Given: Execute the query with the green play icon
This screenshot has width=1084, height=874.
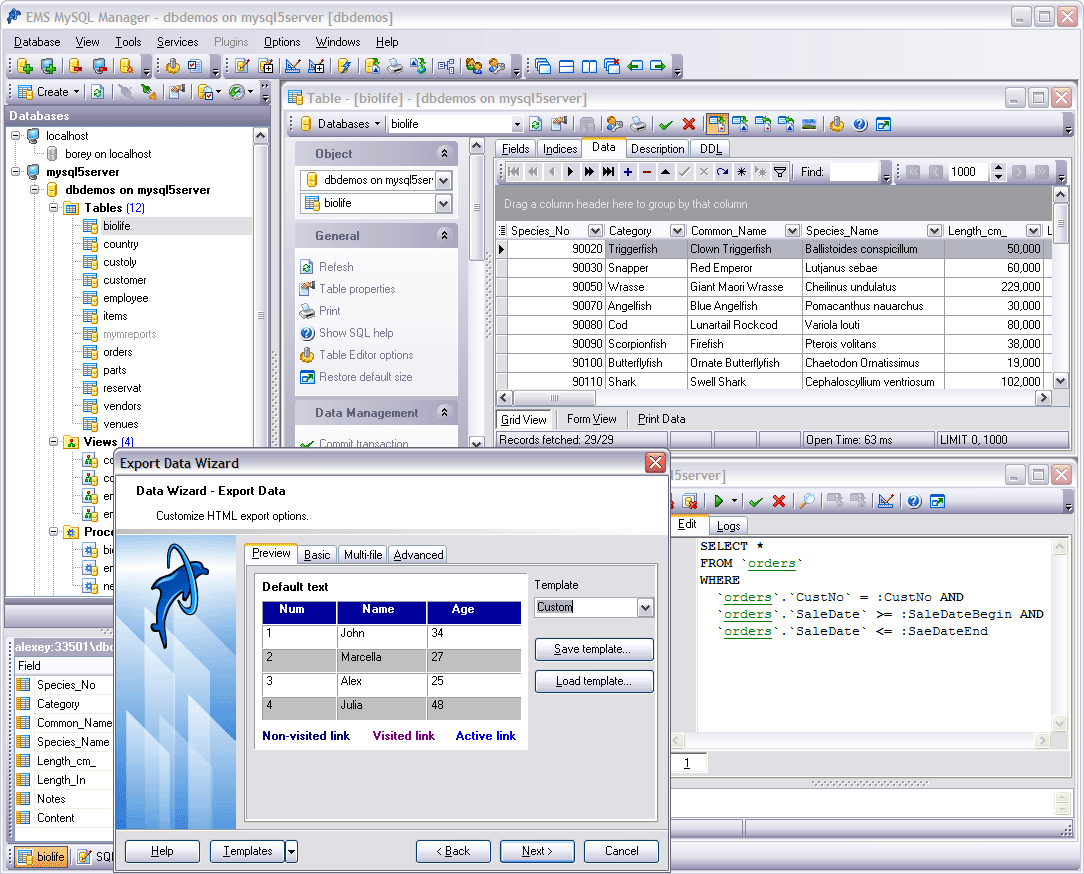Looking at the screenshot, I should (x=719, y=501).
